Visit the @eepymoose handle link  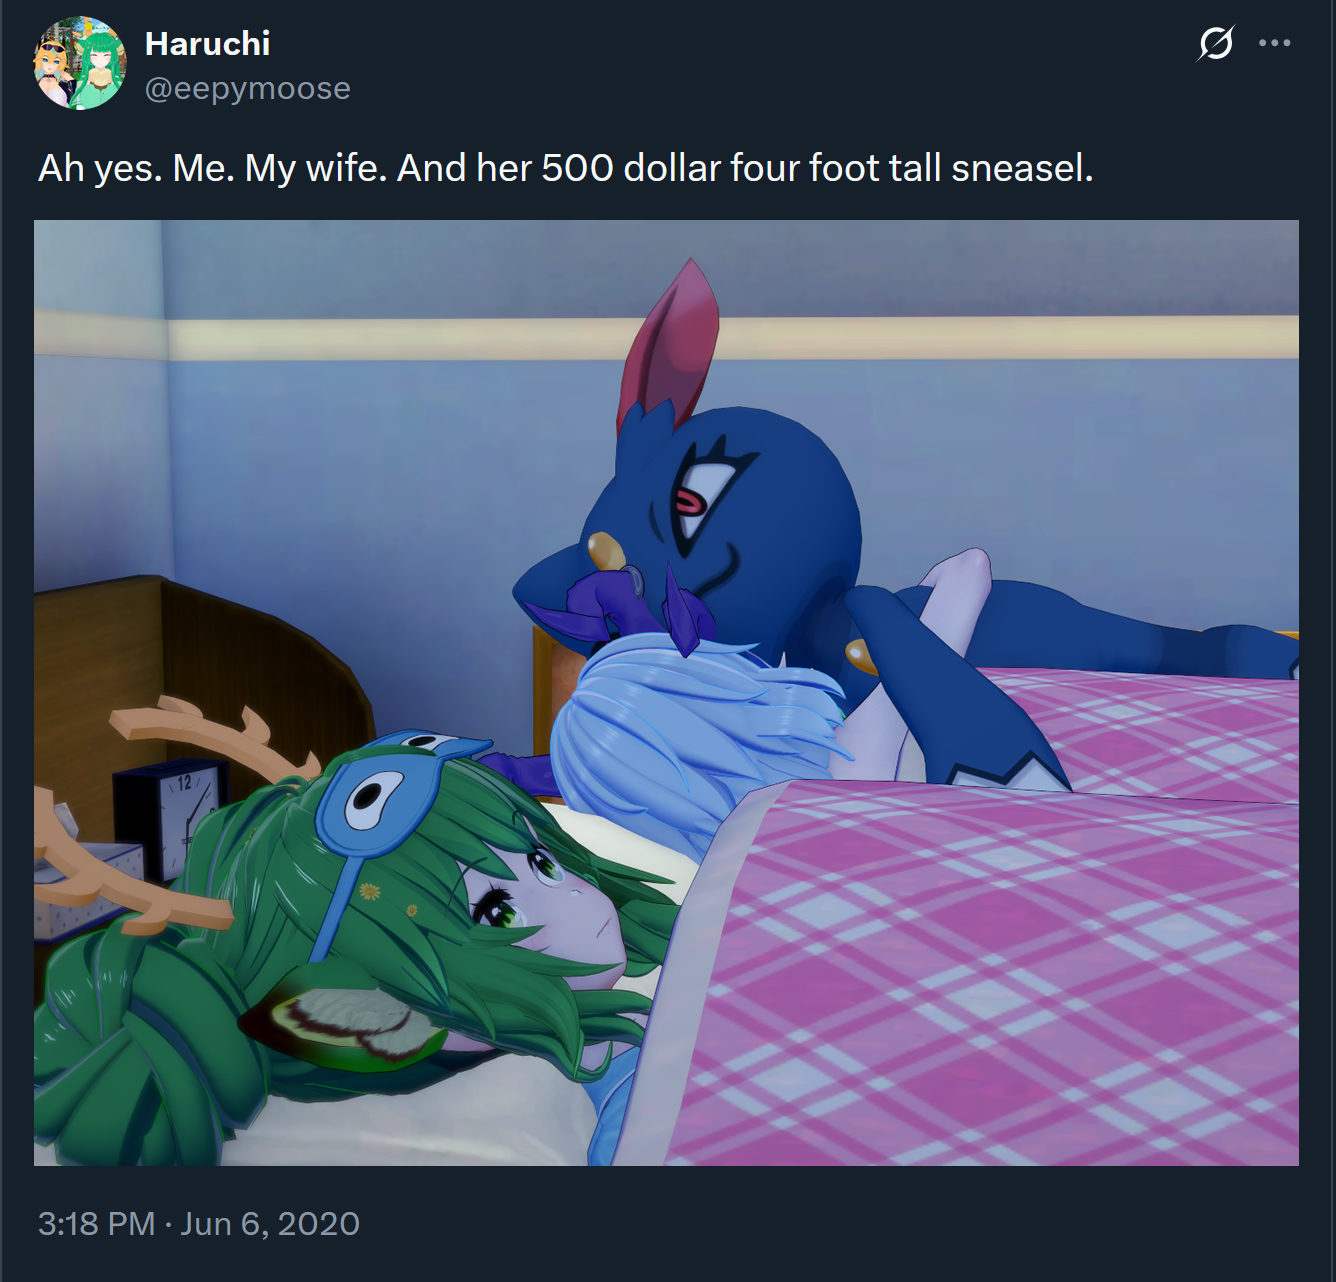tap(248, 88)
